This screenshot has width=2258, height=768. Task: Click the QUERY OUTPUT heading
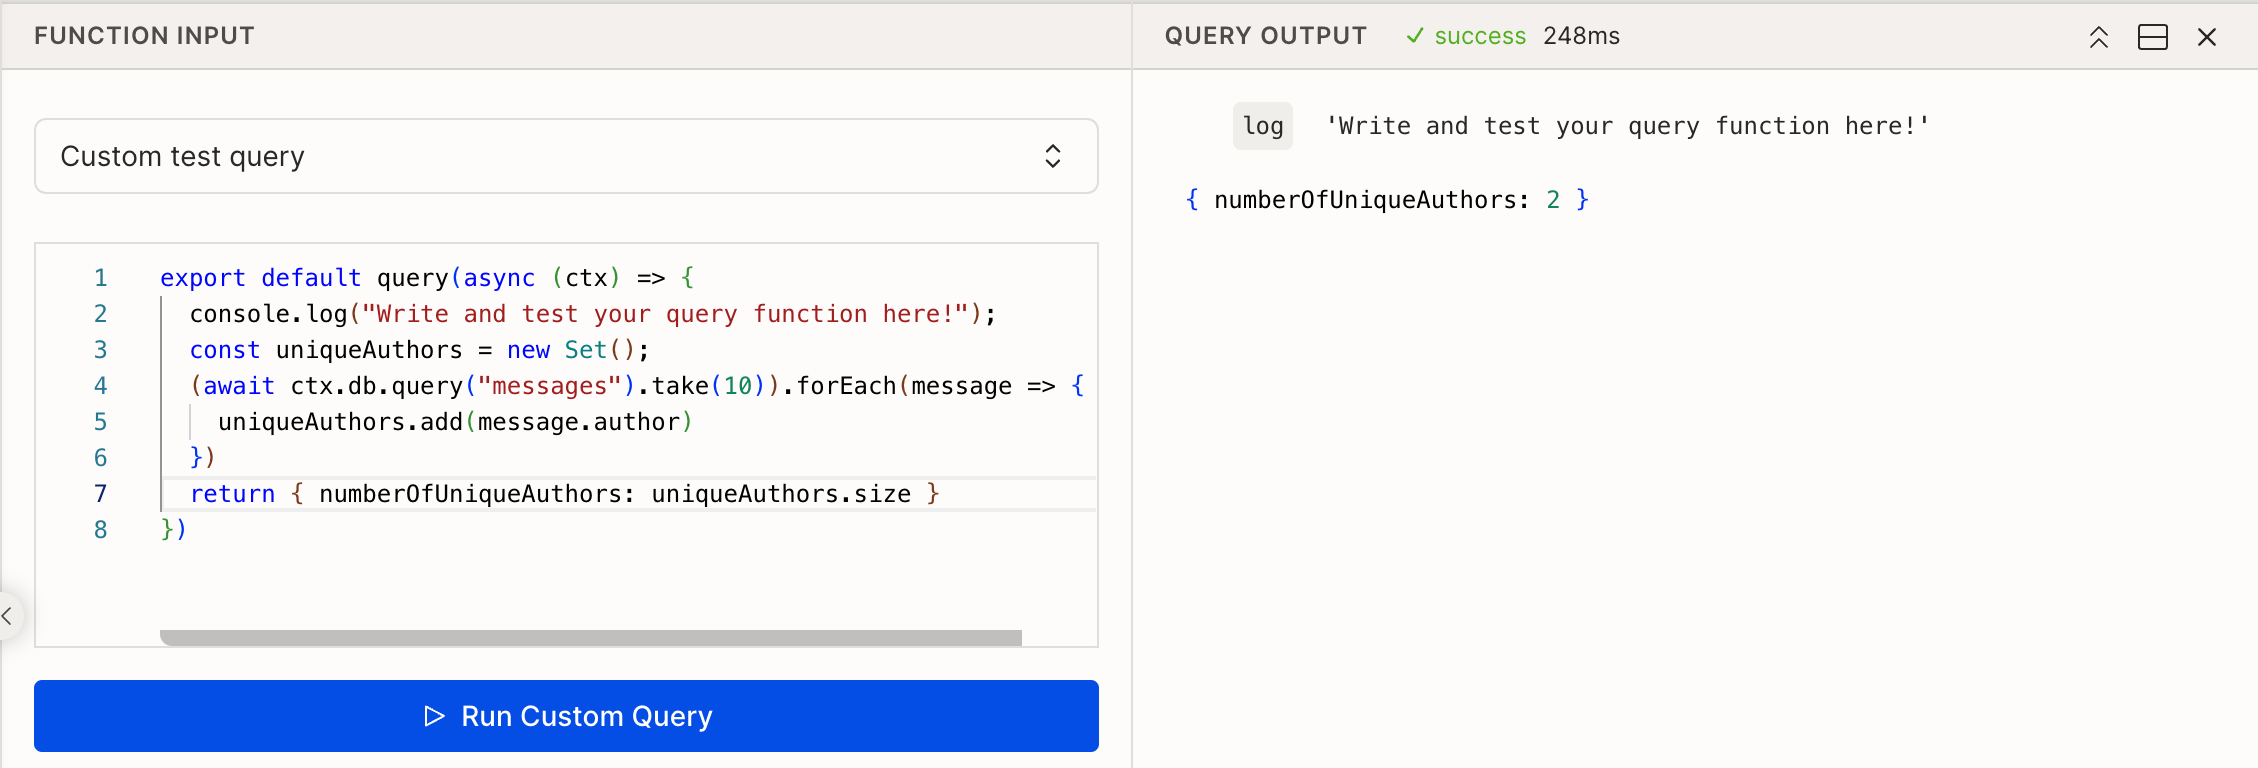(1265, 36)
